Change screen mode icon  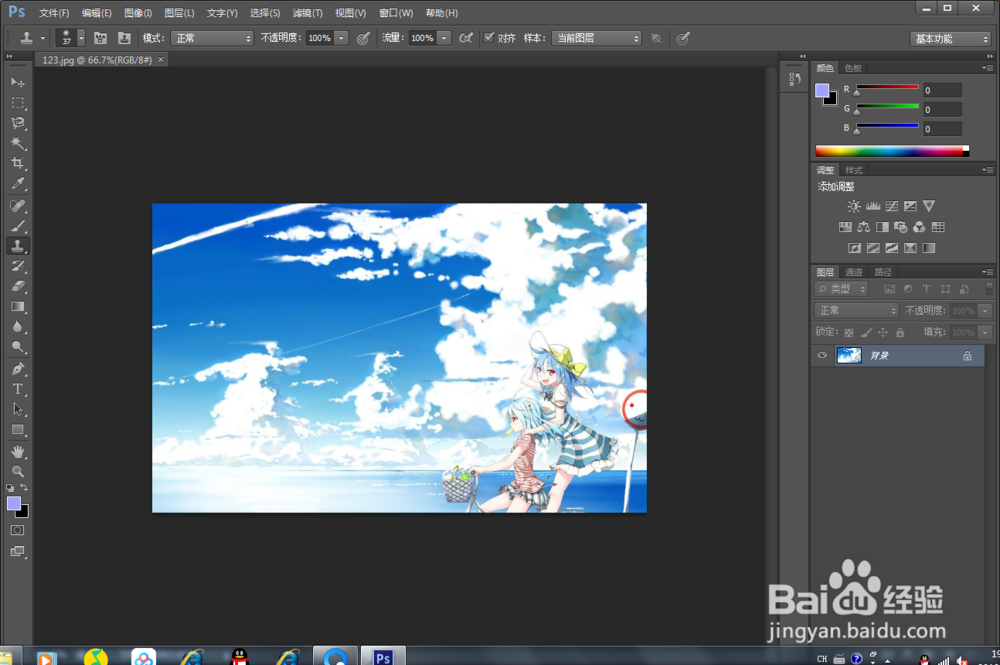(18, 552)
